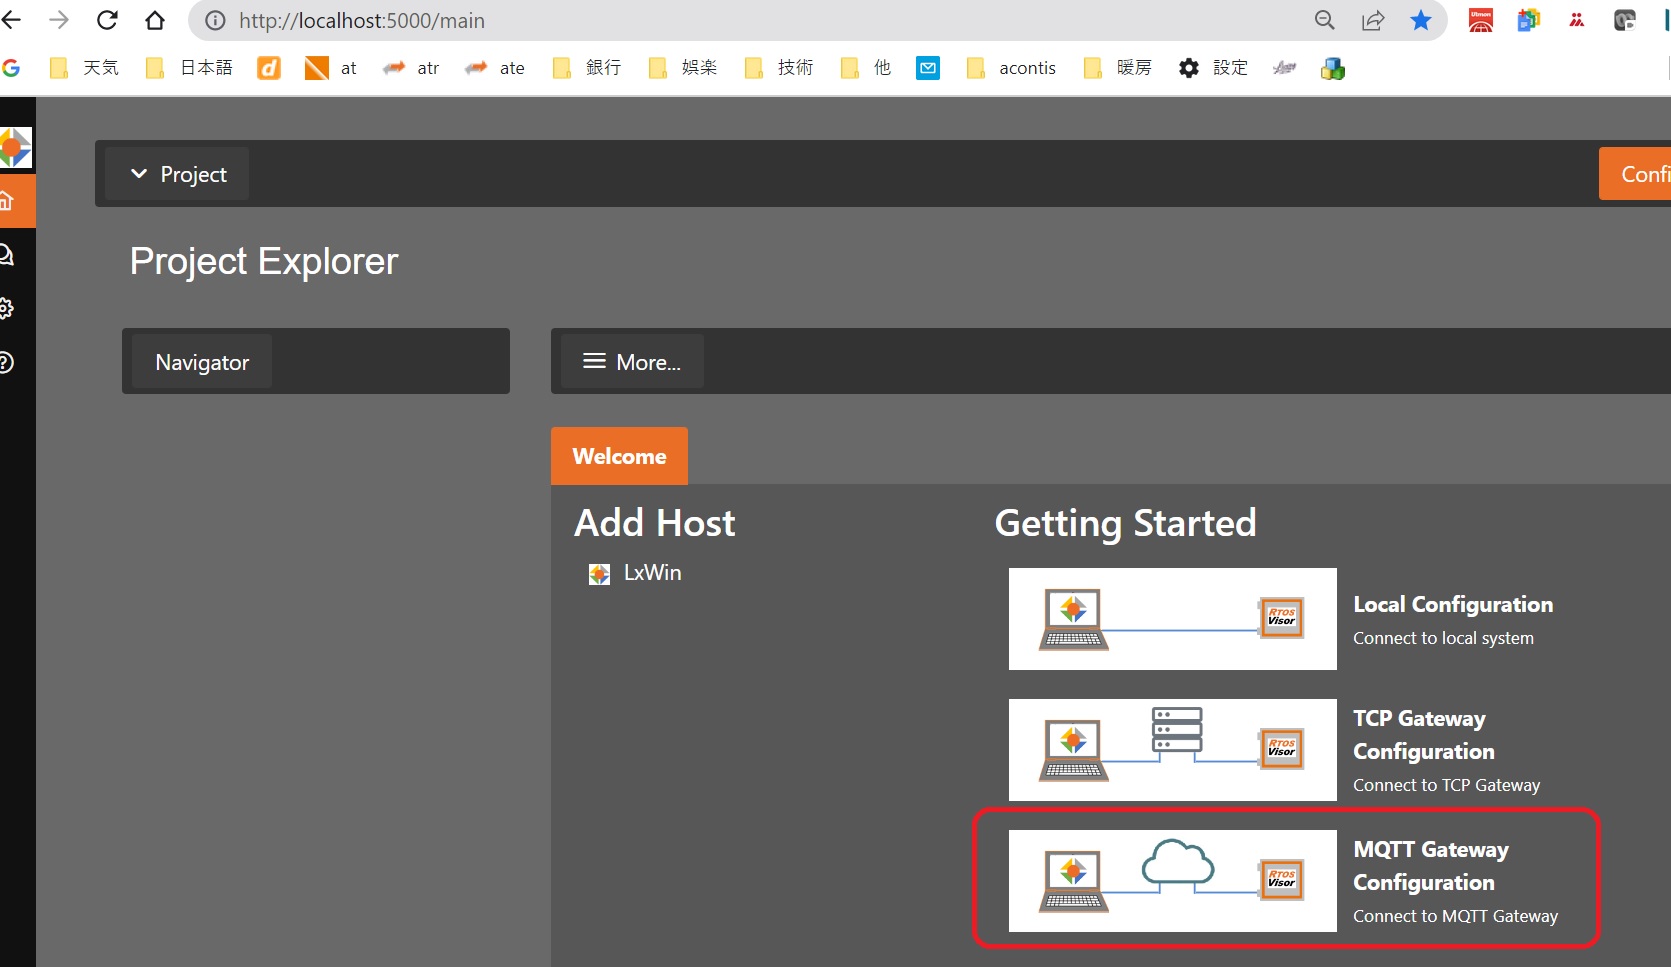Expand the Project dropdown menu
This screenshot has width=1671, height=967.
[178, 174]
